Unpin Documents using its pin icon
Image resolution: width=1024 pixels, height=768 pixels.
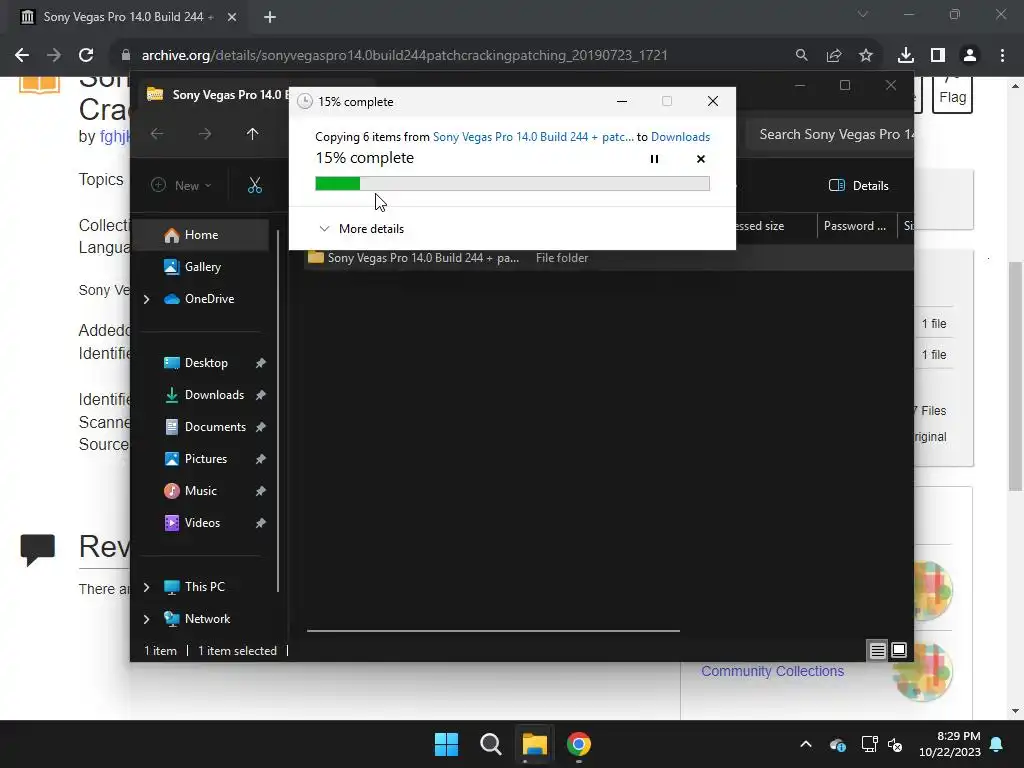261,427
